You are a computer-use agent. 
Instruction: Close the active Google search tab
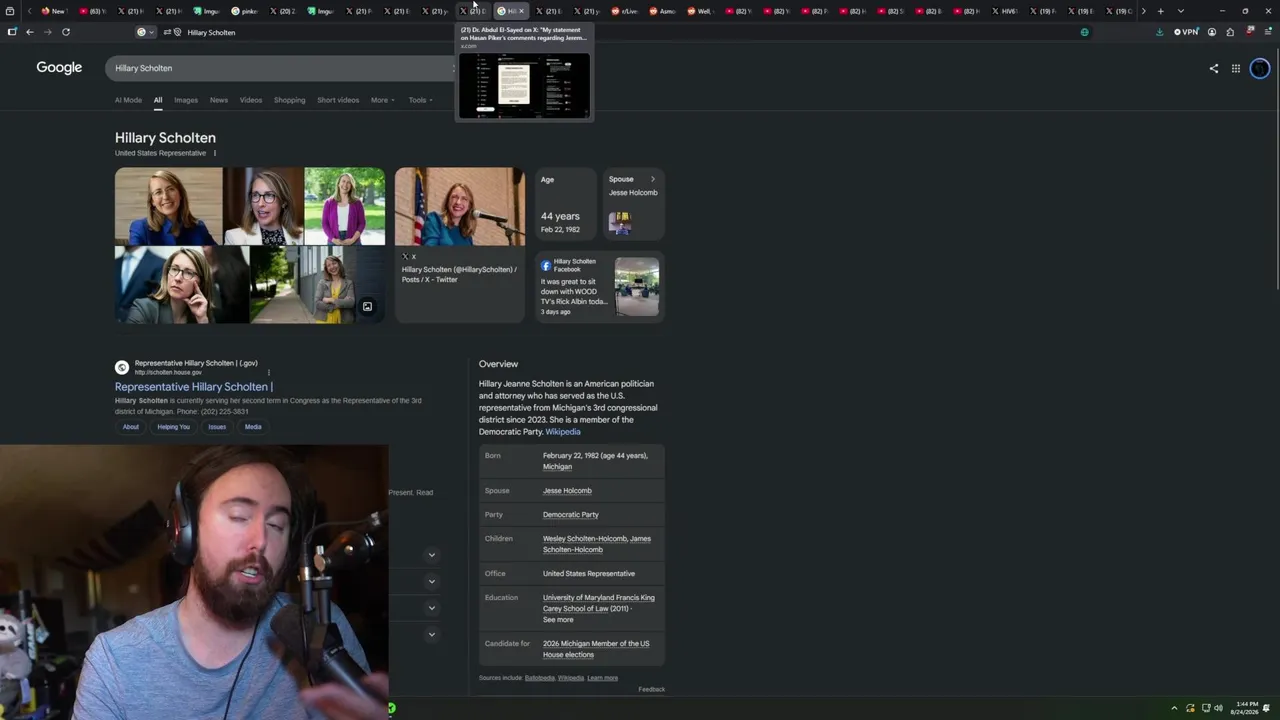[521, 11]
